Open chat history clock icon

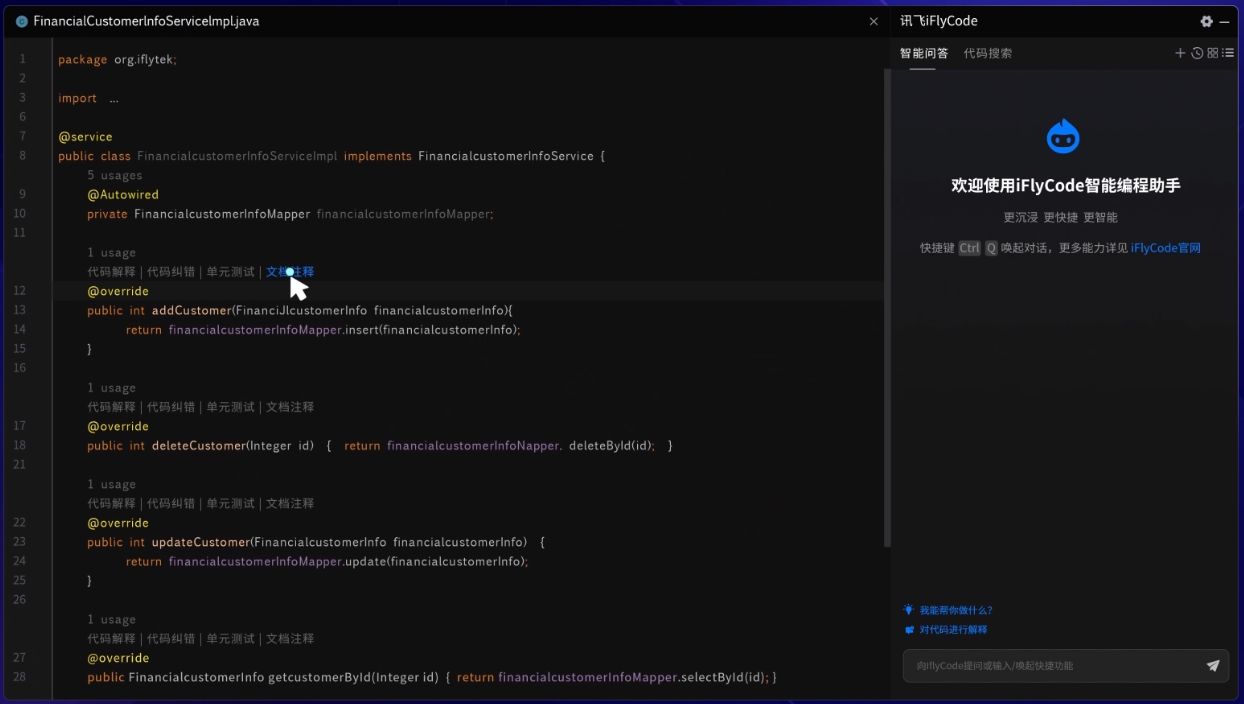click(1197, 53)
